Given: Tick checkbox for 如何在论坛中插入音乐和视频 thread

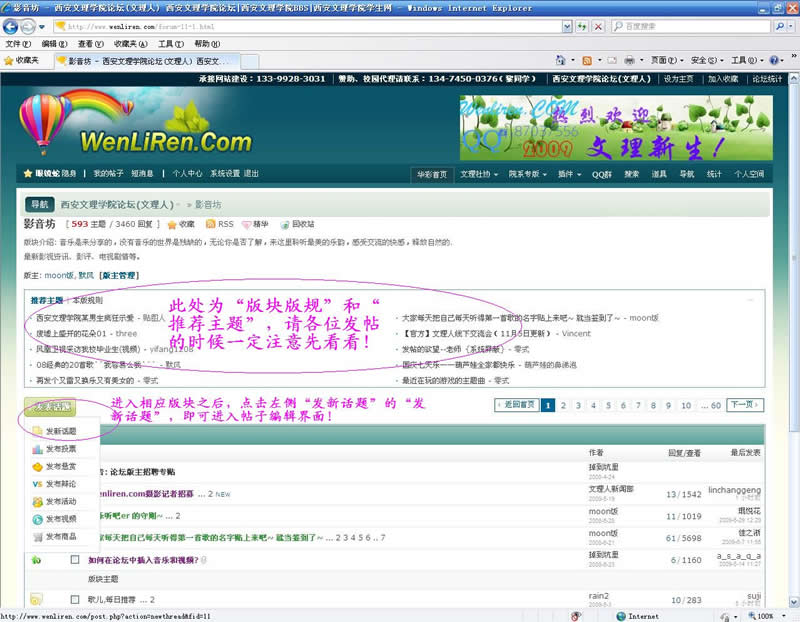Looking at the screenshot, I should coord(75,560).
